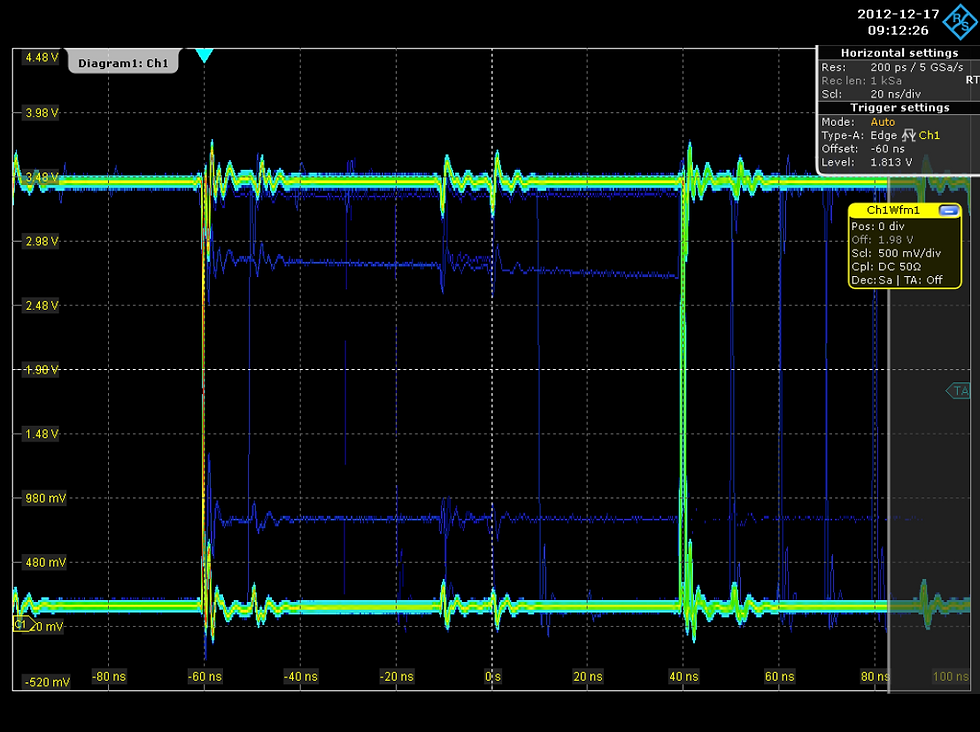The width and height of the screenshot is (980, 732).
Task: Click Dec:Sa | TA: Off line
Action: pyautogui.click(x=897, y=280)
